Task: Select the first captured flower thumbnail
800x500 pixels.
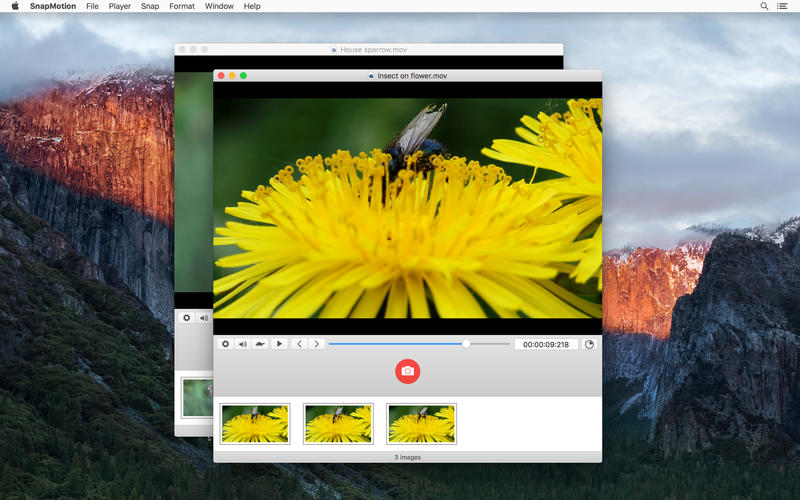Action: pyautogui.click(x=255, y=424)
